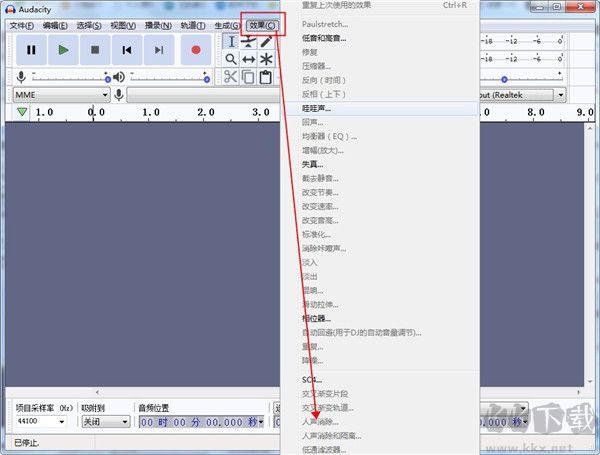Image resolution: width=600 pixels, height=455 pixels.
Task: Open the 生成(G) menu
Action: [x=227, y=26]
